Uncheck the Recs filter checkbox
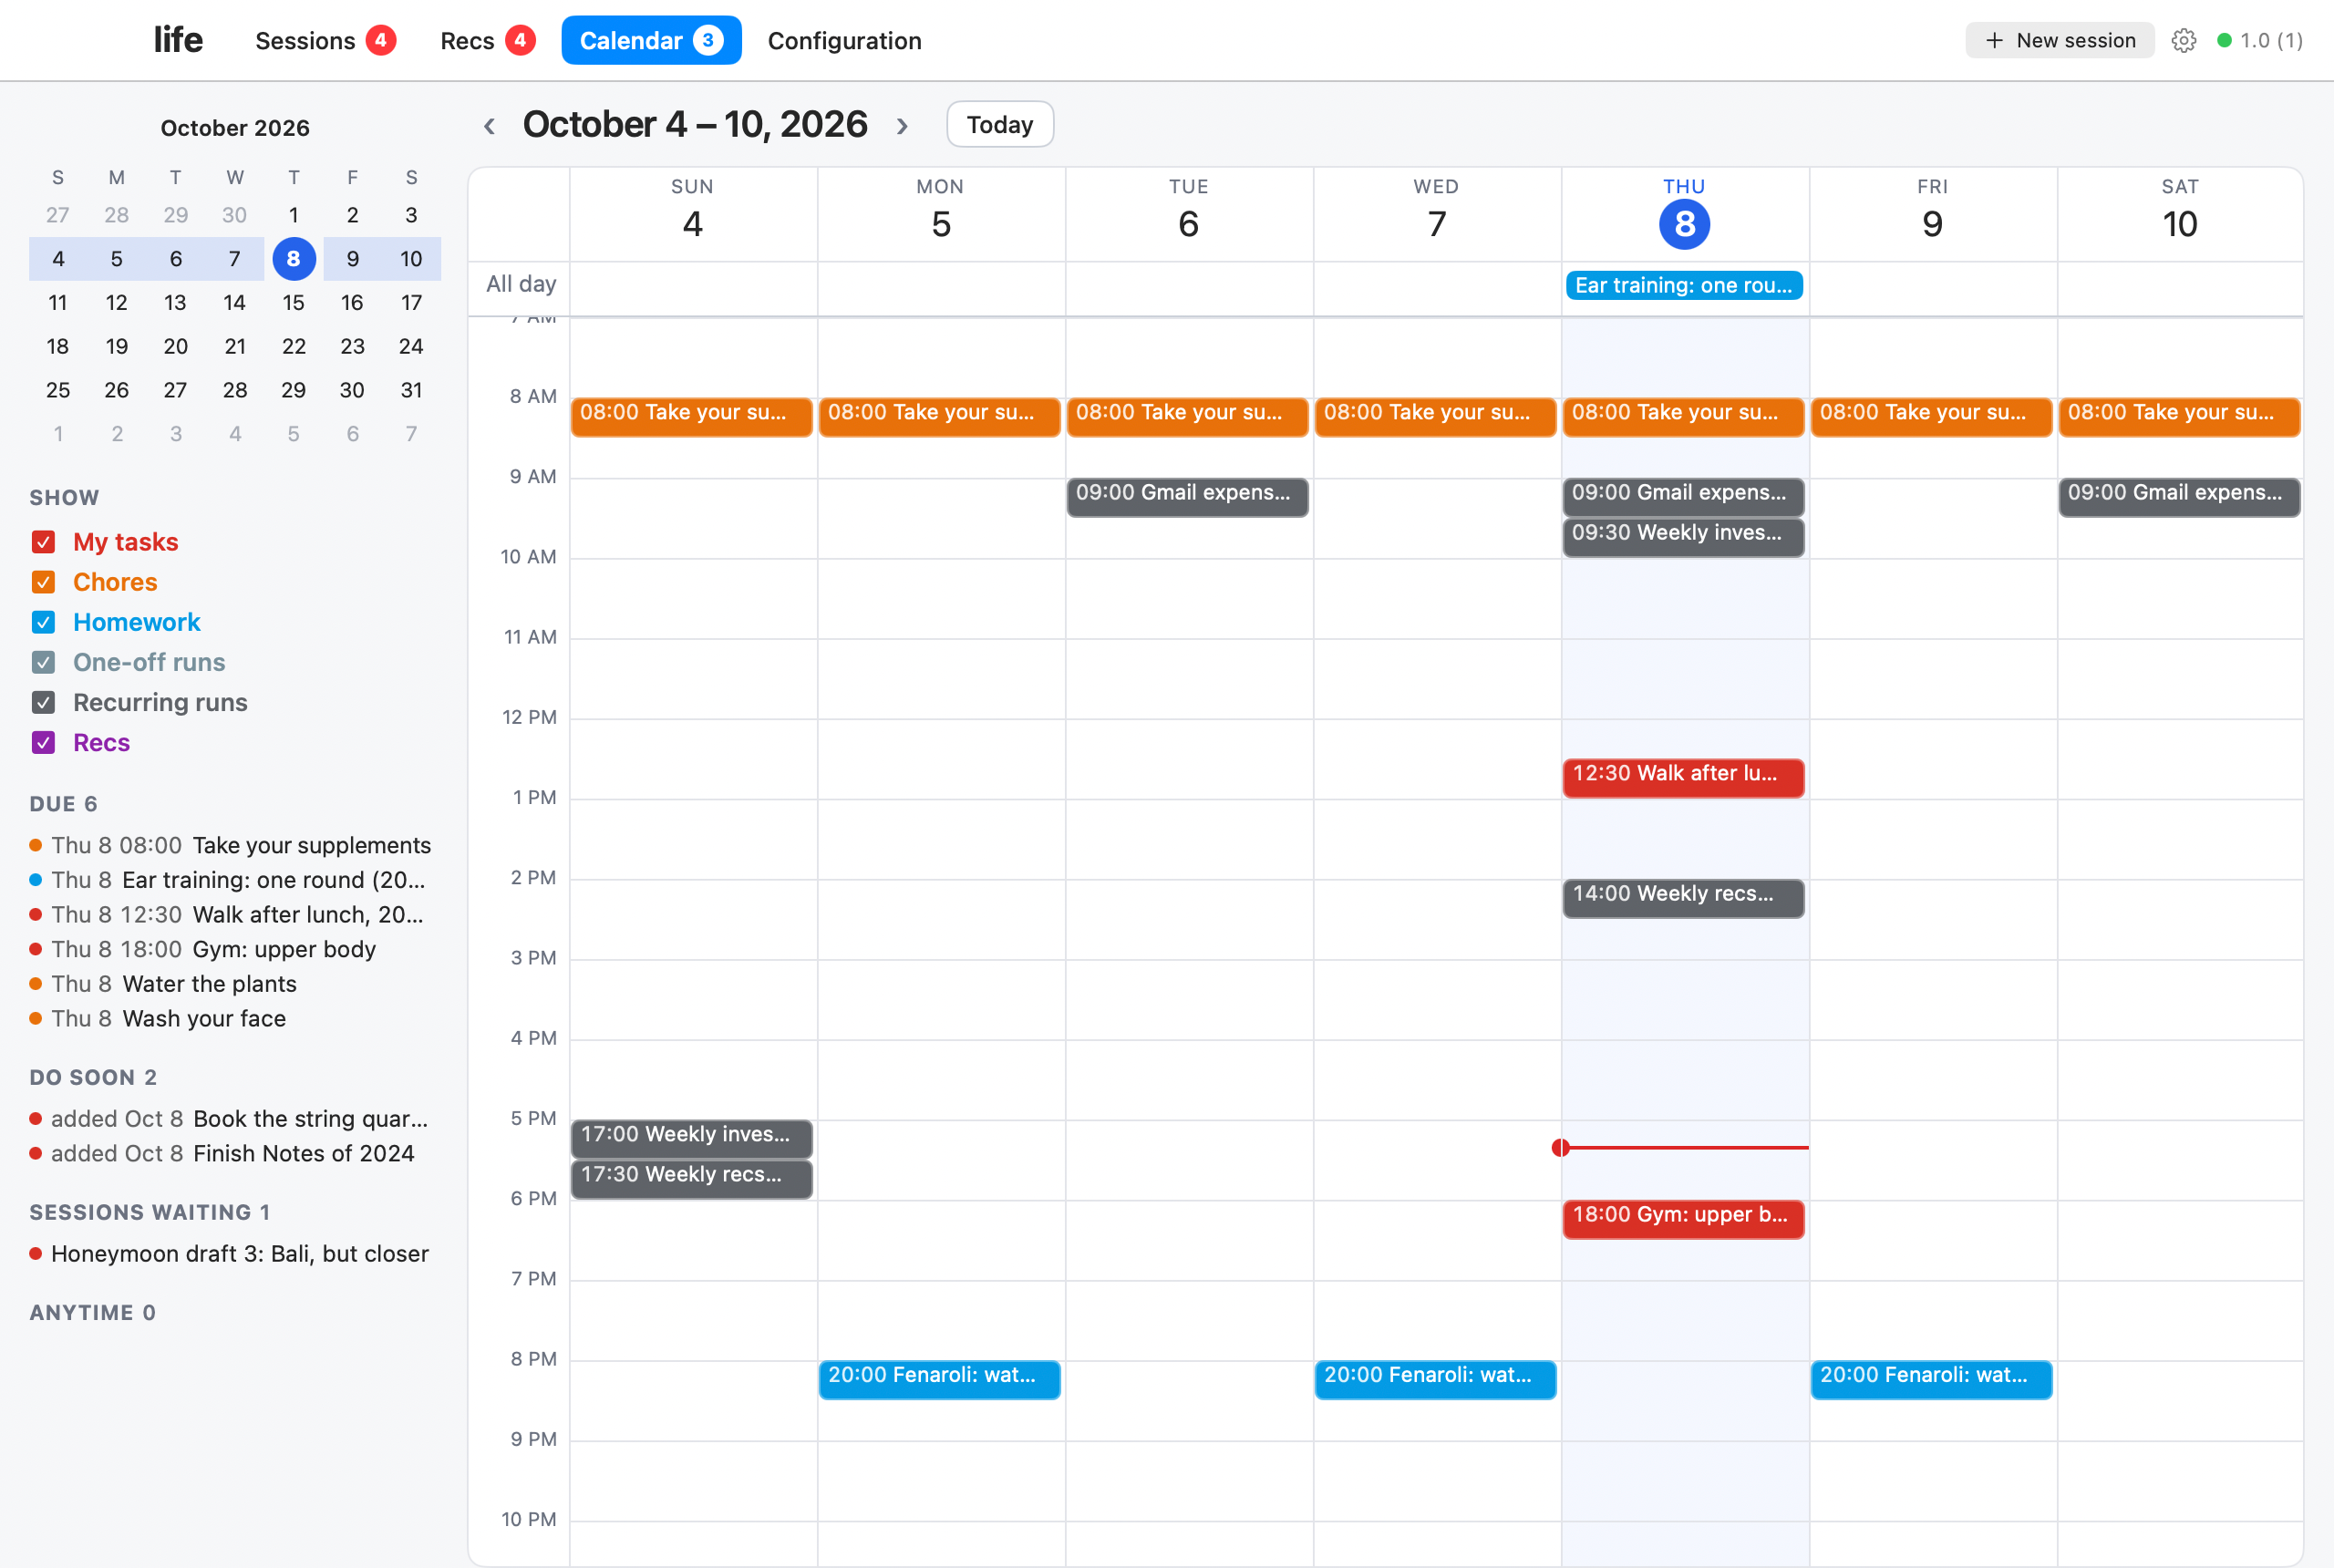The image size is (2334, 1568). point(43,742)
